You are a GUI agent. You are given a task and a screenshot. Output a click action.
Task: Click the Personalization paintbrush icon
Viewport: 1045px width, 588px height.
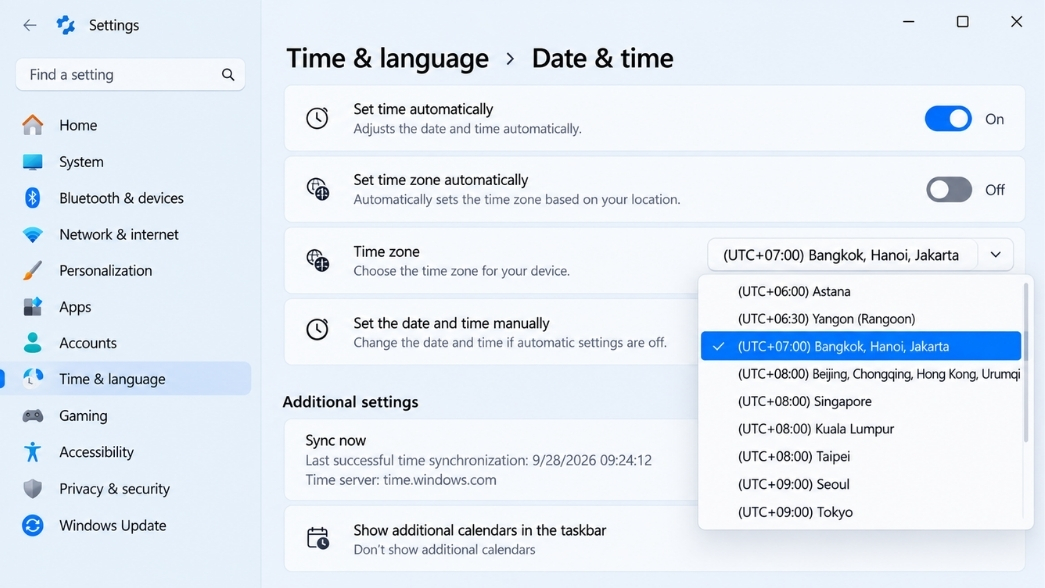tap(32, 271)
